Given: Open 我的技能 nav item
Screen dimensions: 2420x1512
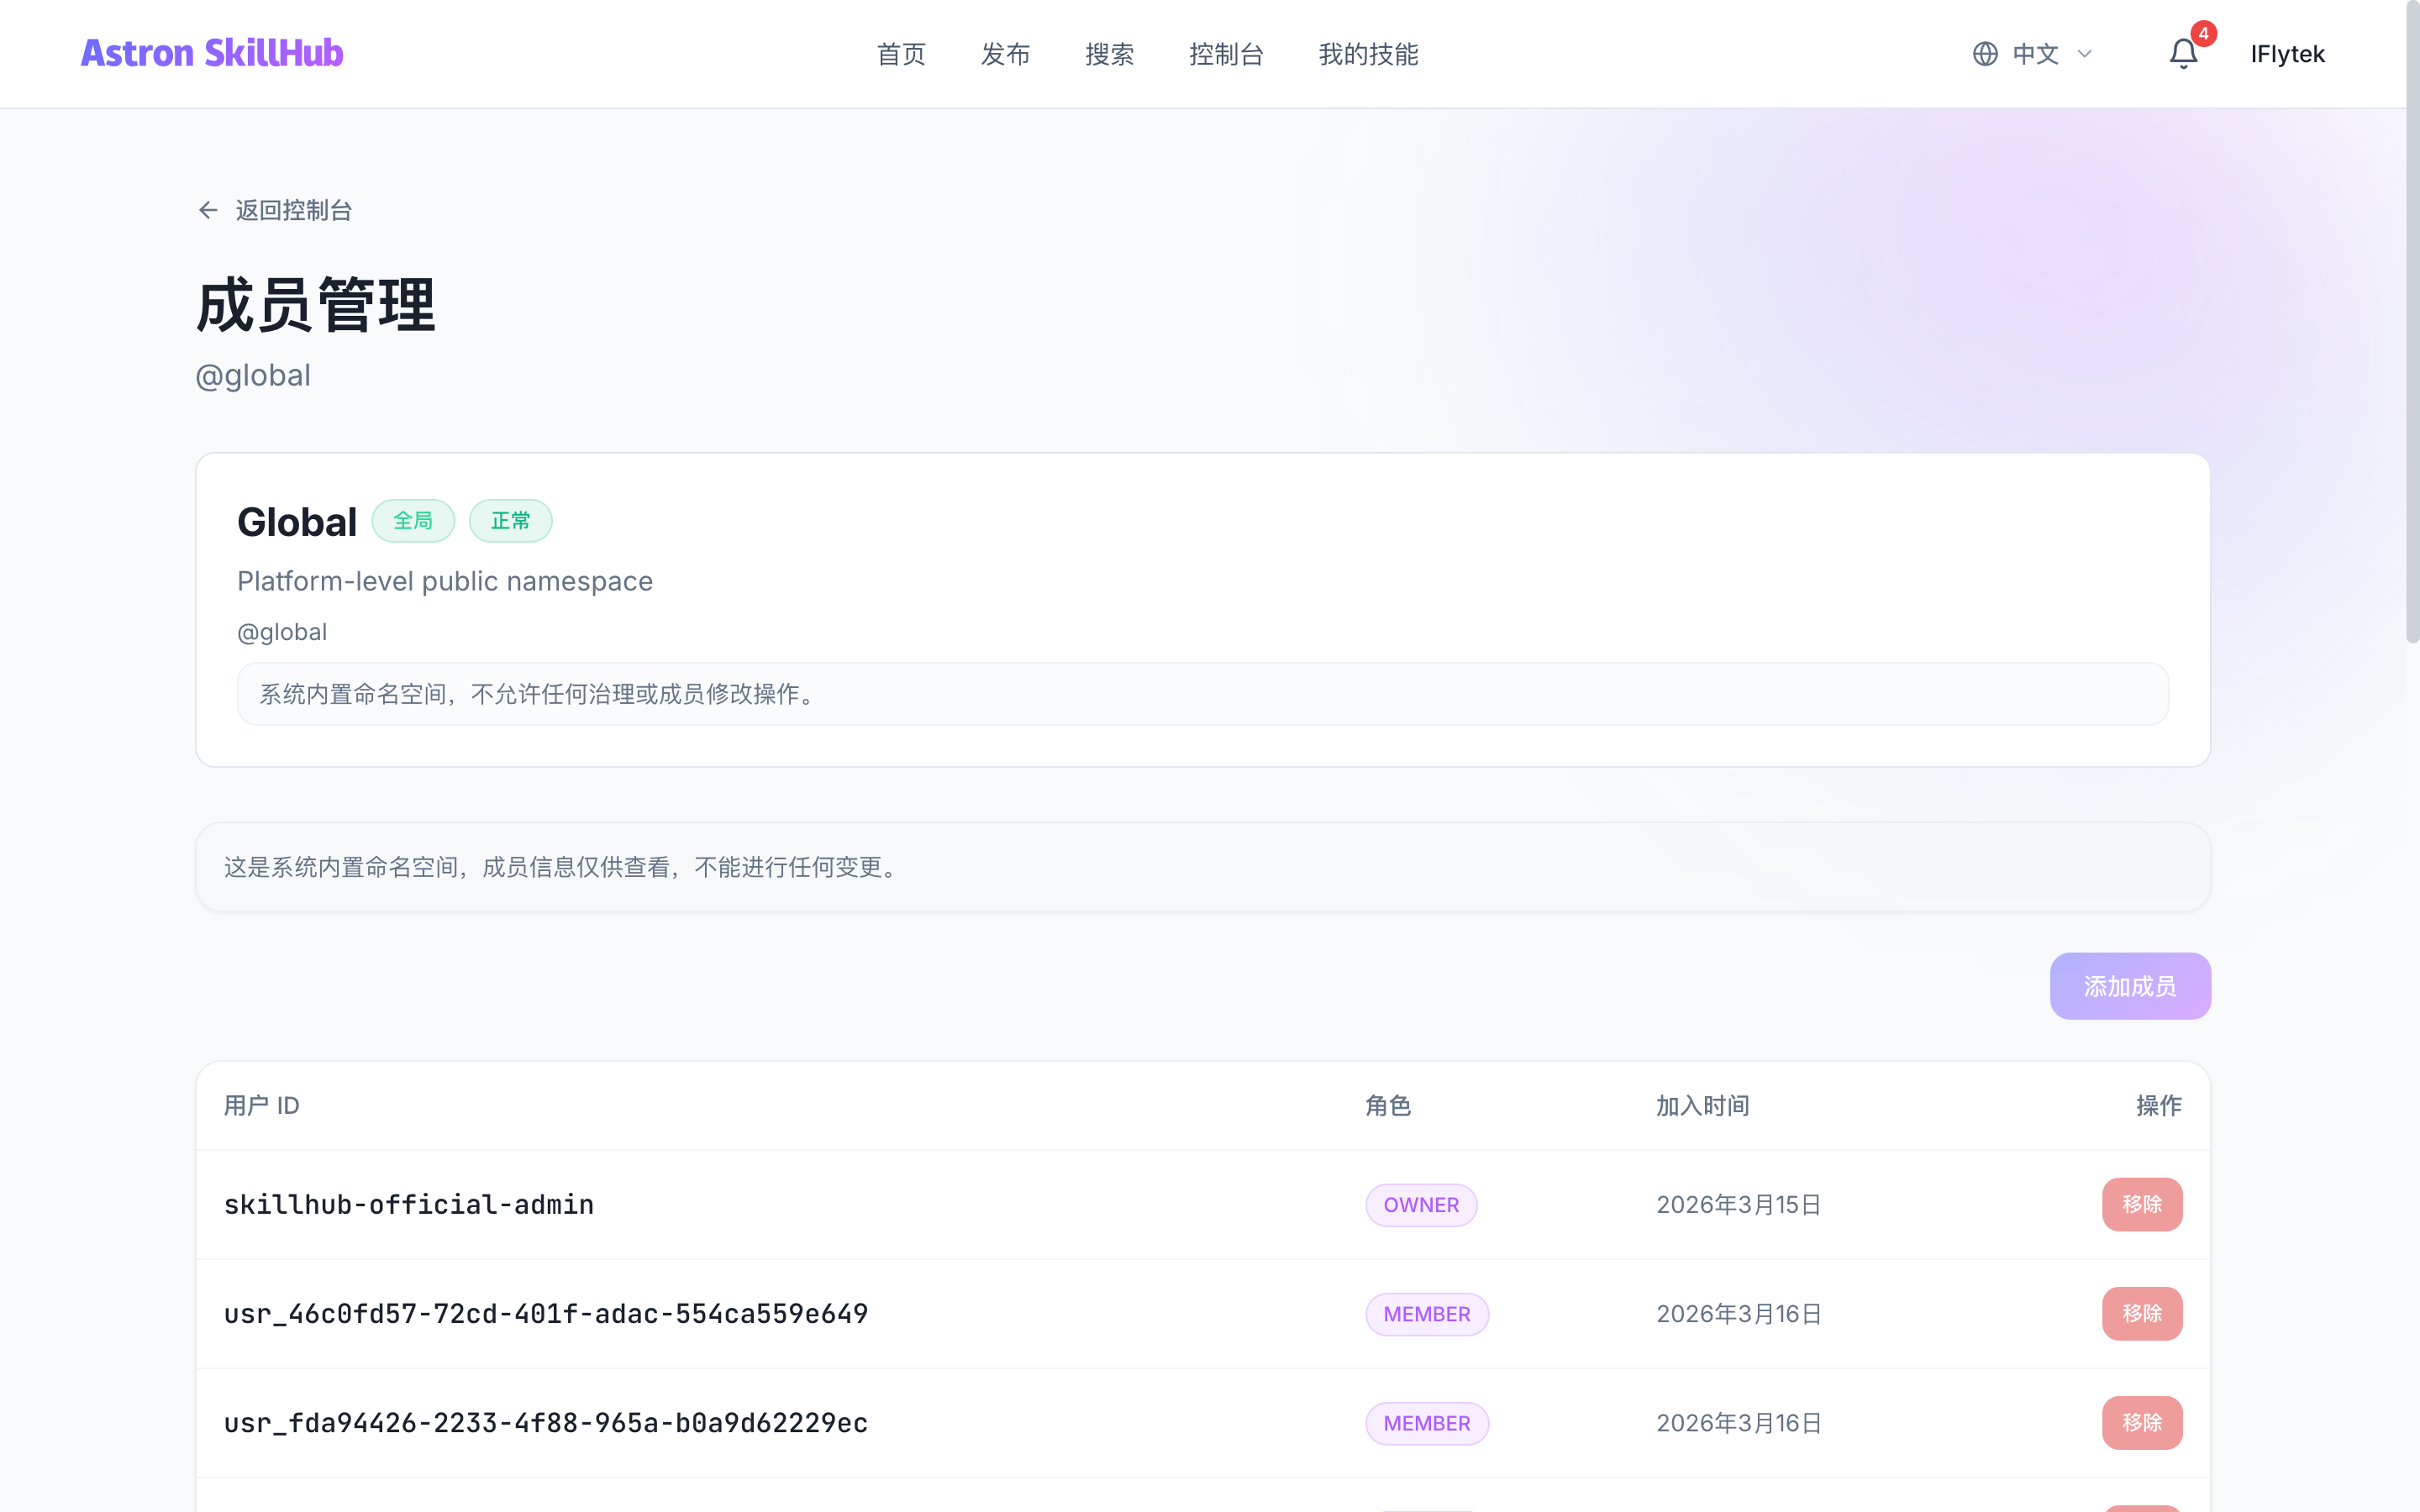Looking at the screenshot, I should tap(1368, 54).
